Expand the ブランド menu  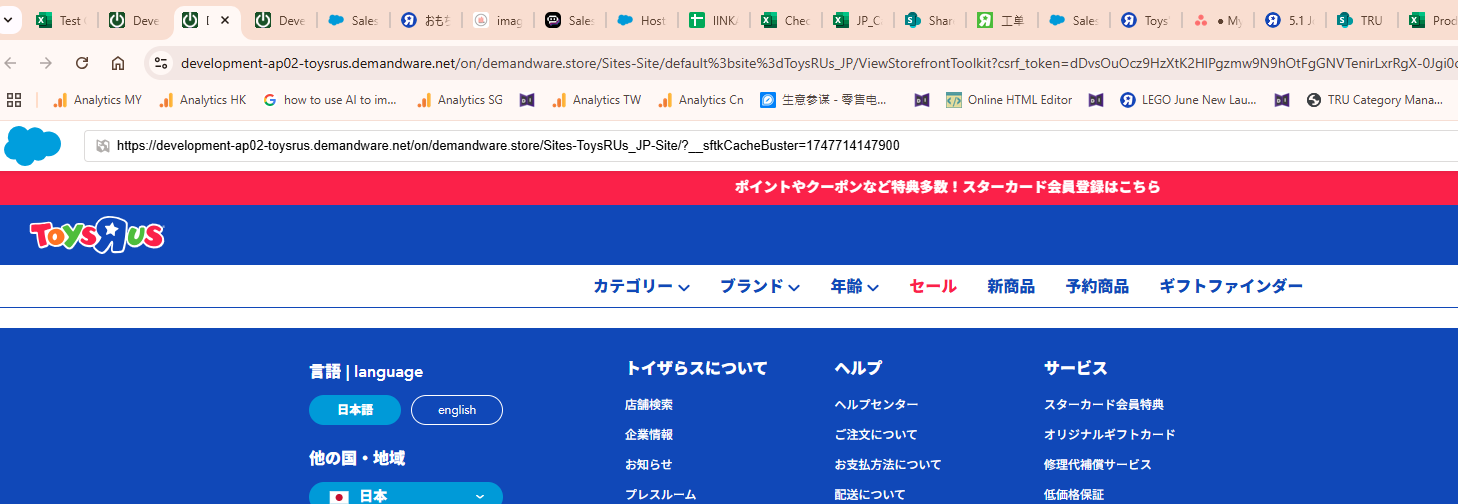760,286
